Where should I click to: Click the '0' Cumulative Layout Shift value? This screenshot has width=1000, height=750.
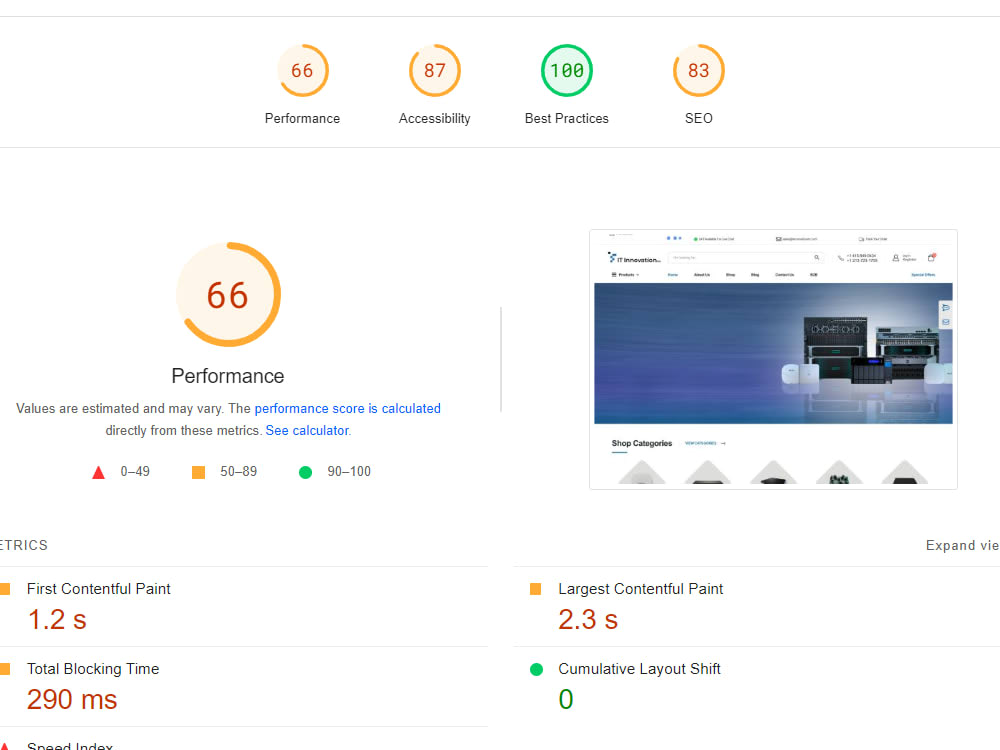pyautogui.click(x=566, y=700)
